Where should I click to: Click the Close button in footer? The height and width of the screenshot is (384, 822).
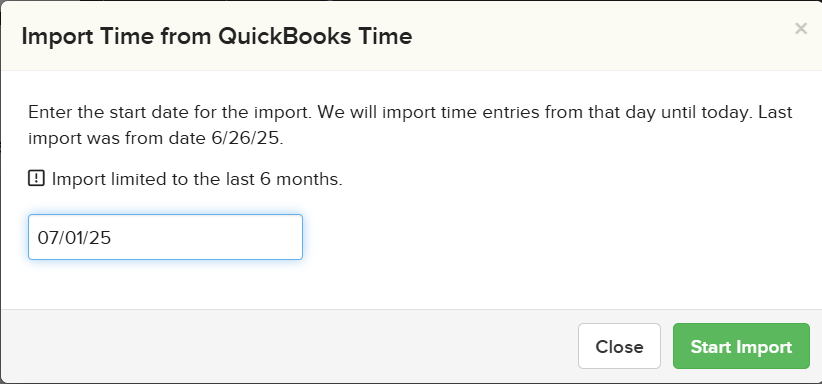[x=619, y=346]
